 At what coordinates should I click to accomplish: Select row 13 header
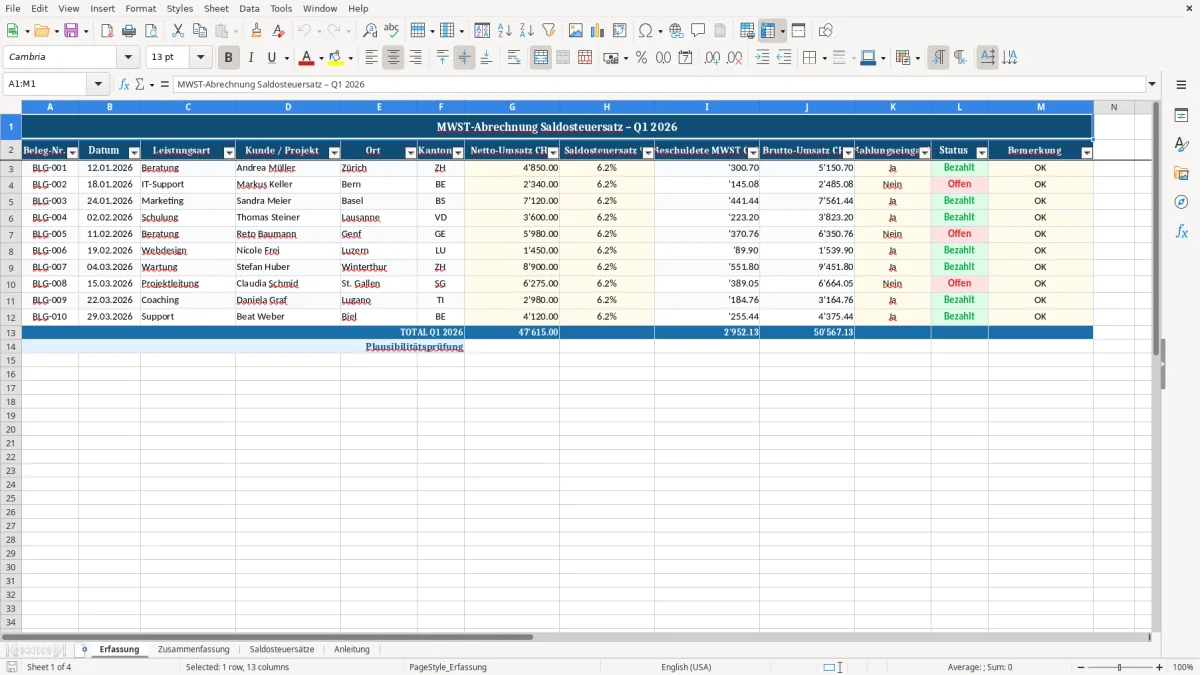(x=11, y=332)
